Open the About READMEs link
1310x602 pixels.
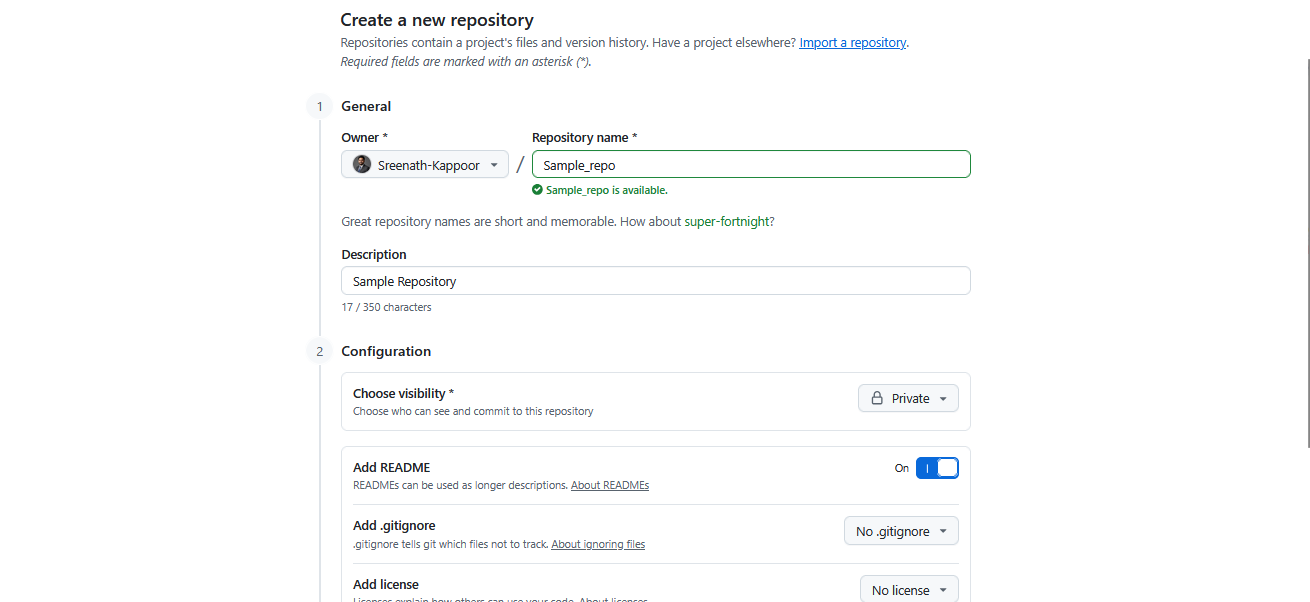[x=610, y=485]
